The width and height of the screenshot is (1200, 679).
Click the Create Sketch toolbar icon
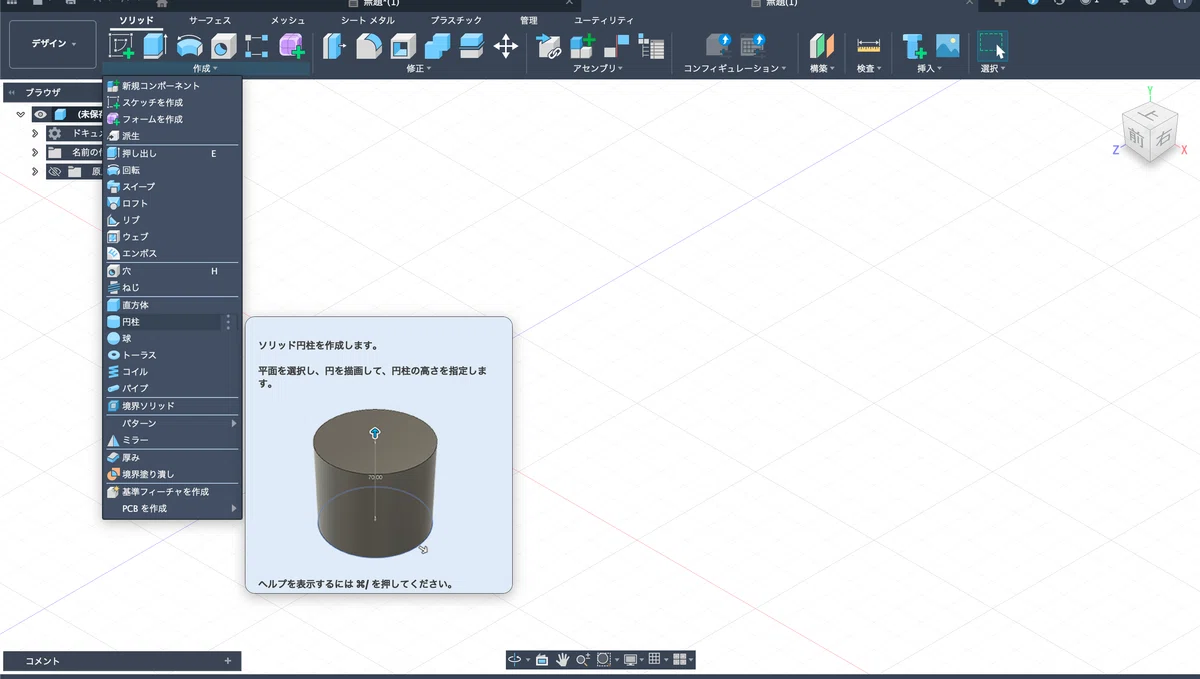122,46
